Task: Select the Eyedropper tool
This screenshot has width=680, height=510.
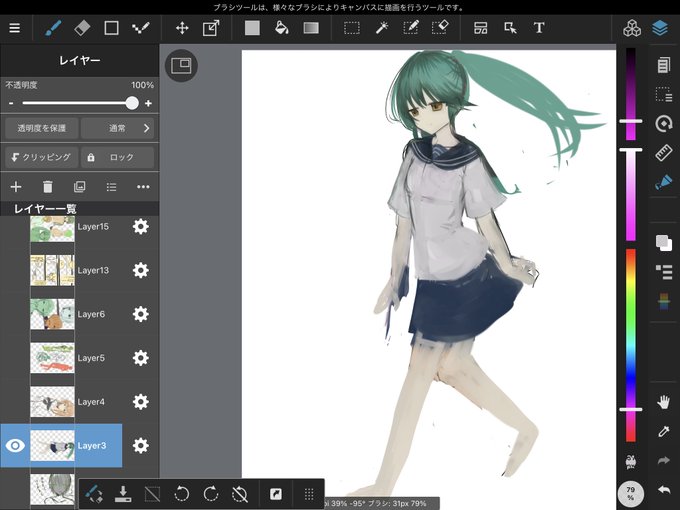Action: point(664,431)
